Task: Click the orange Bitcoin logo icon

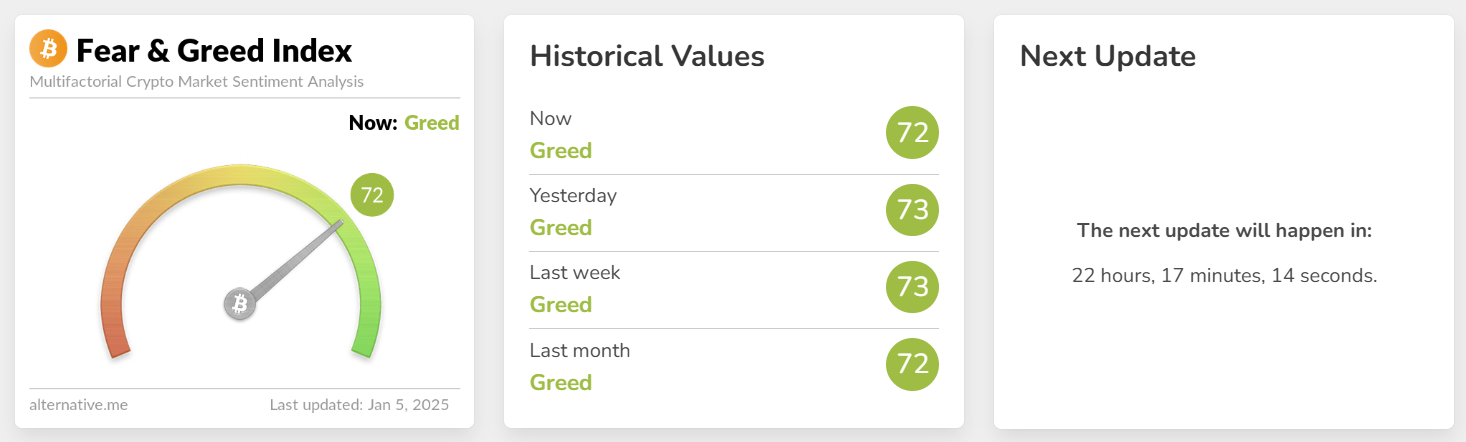Action: point(48,48)
